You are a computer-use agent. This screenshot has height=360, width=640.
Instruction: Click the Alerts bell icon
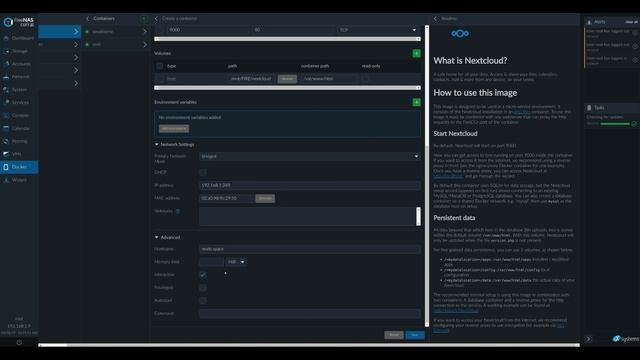coord(589,22)
